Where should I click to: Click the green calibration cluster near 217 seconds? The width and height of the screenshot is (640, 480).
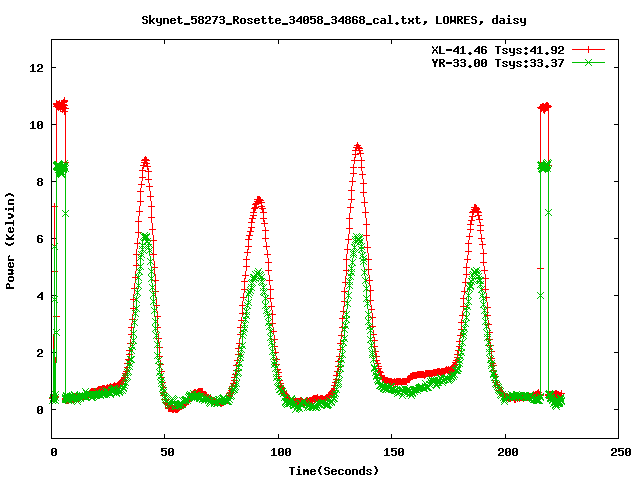544,166
